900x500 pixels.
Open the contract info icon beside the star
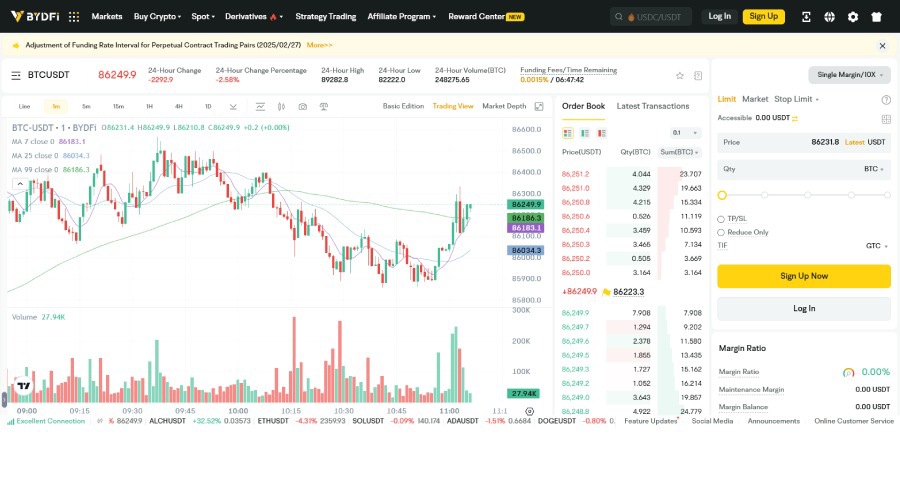pos(698,76)
